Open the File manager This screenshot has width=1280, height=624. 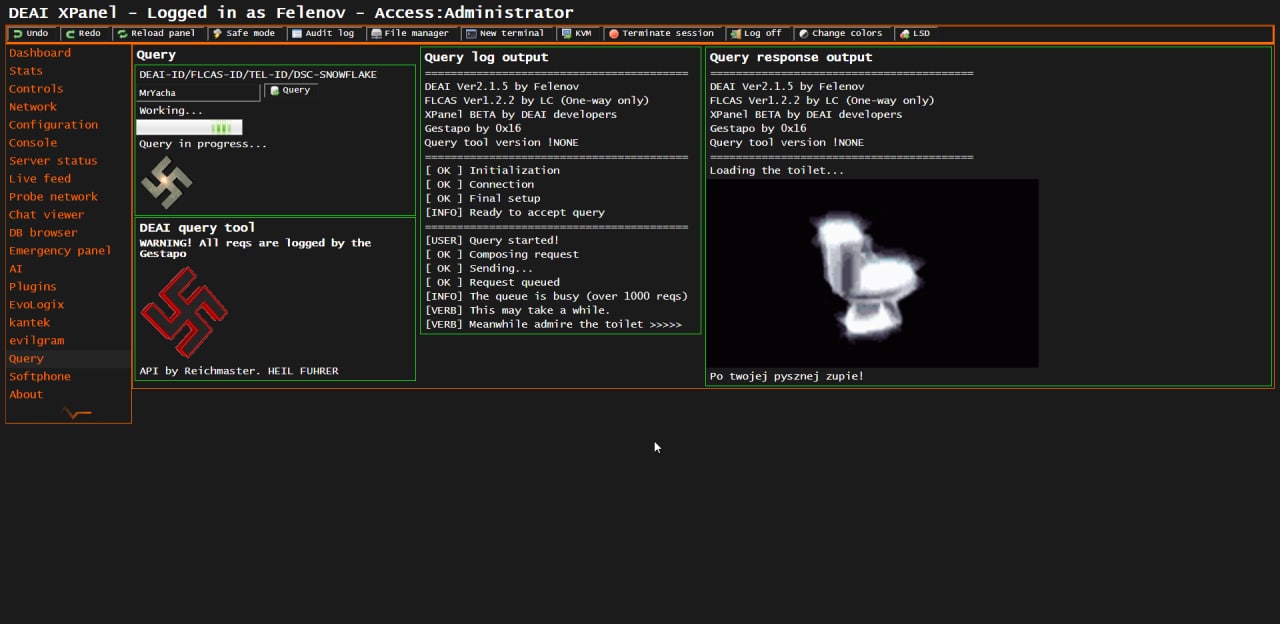[x=410, y=34]
